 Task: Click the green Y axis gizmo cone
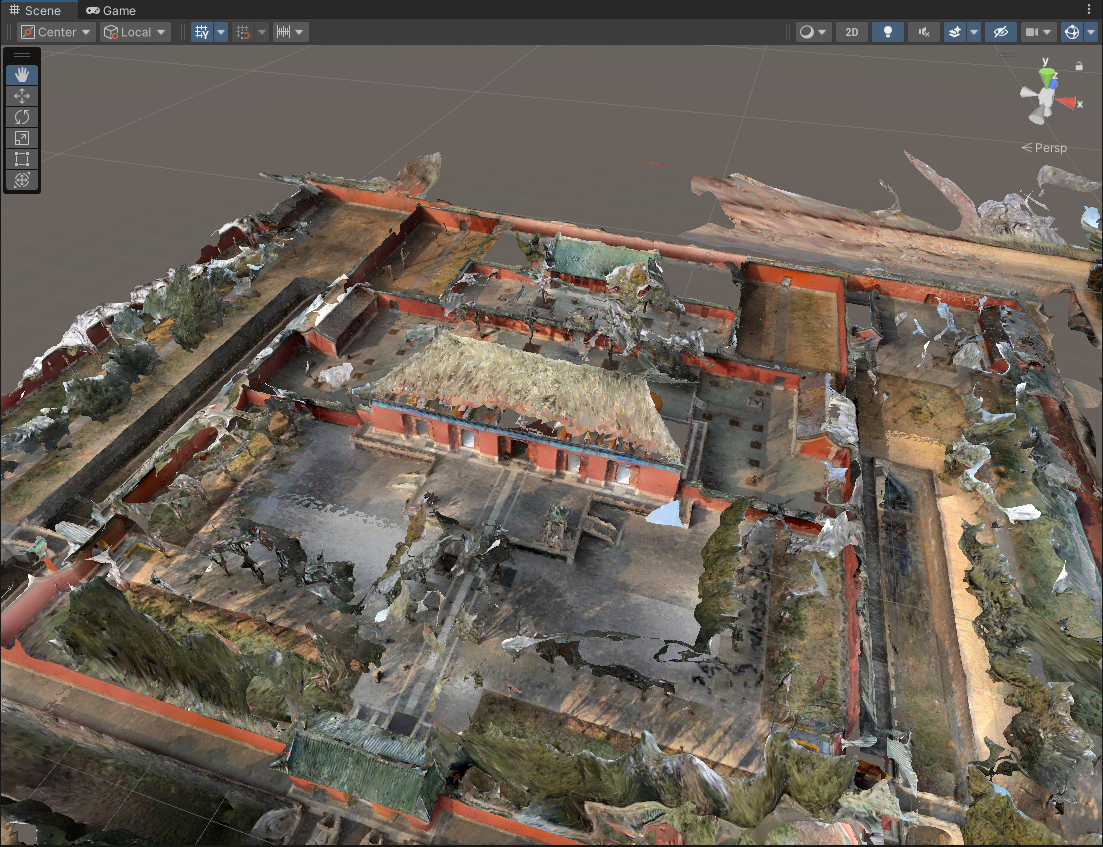tap(1046, 76)
